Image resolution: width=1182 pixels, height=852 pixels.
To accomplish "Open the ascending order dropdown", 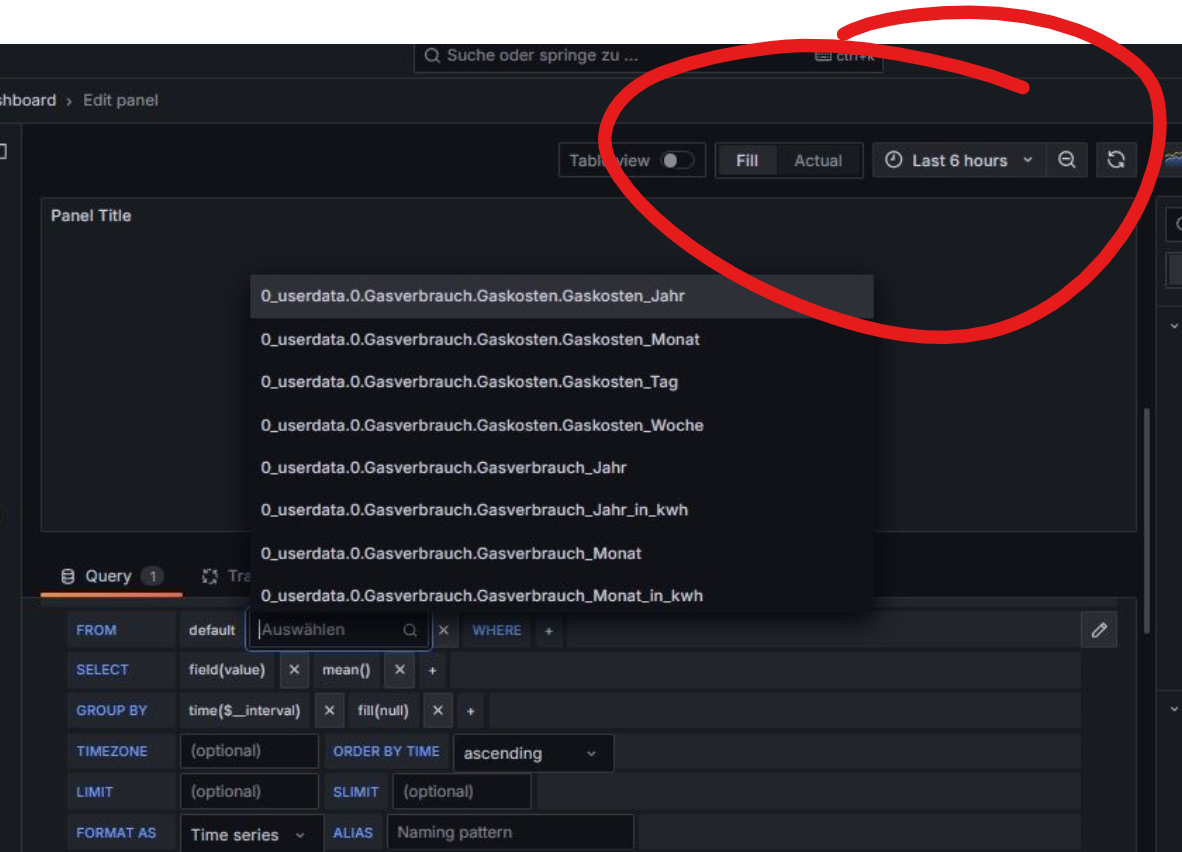I will point(533,753).
